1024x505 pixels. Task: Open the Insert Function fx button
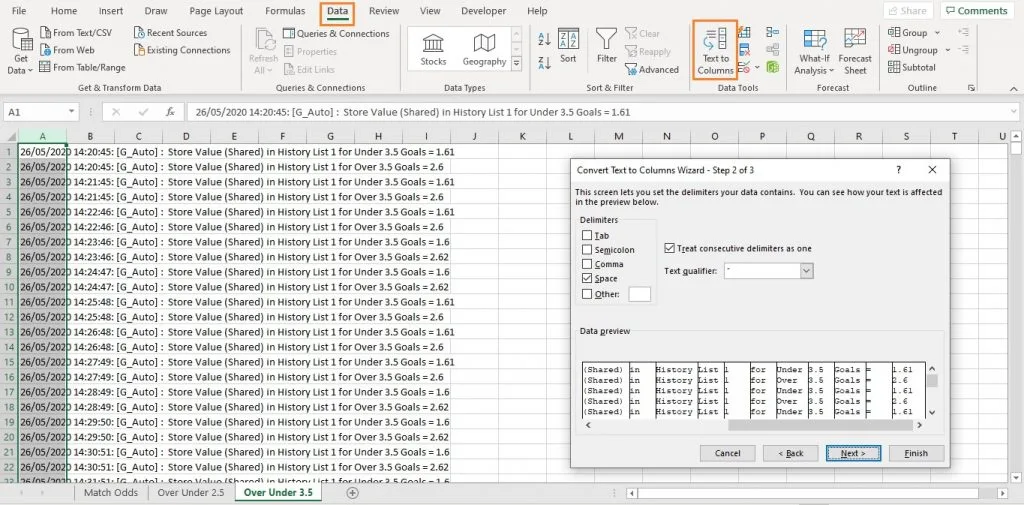point(170,112)
